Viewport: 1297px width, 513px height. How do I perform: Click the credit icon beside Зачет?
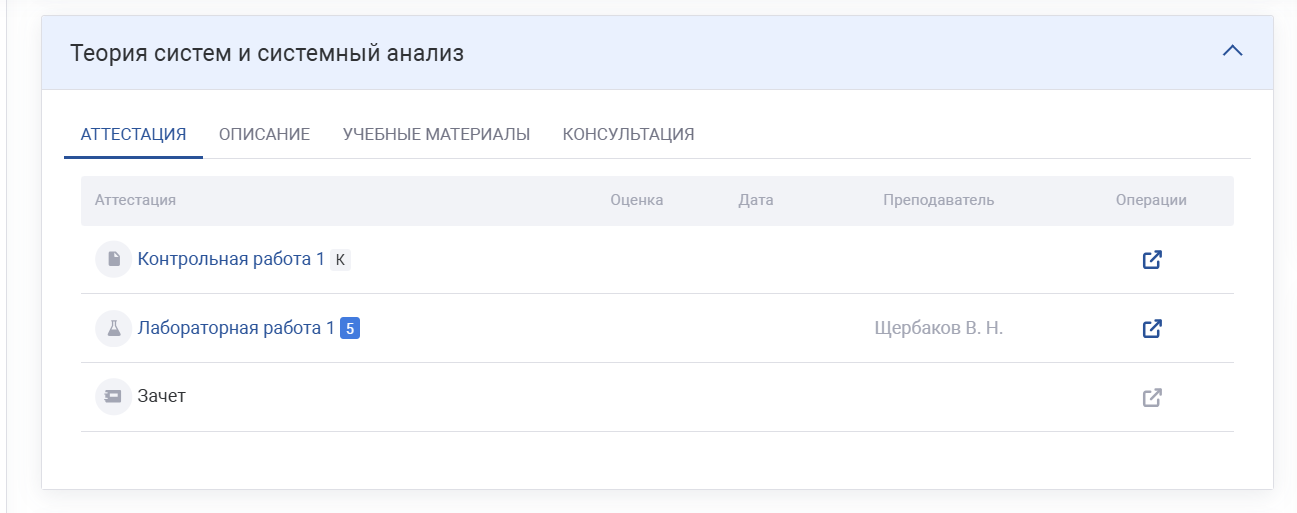click(113, 397)
